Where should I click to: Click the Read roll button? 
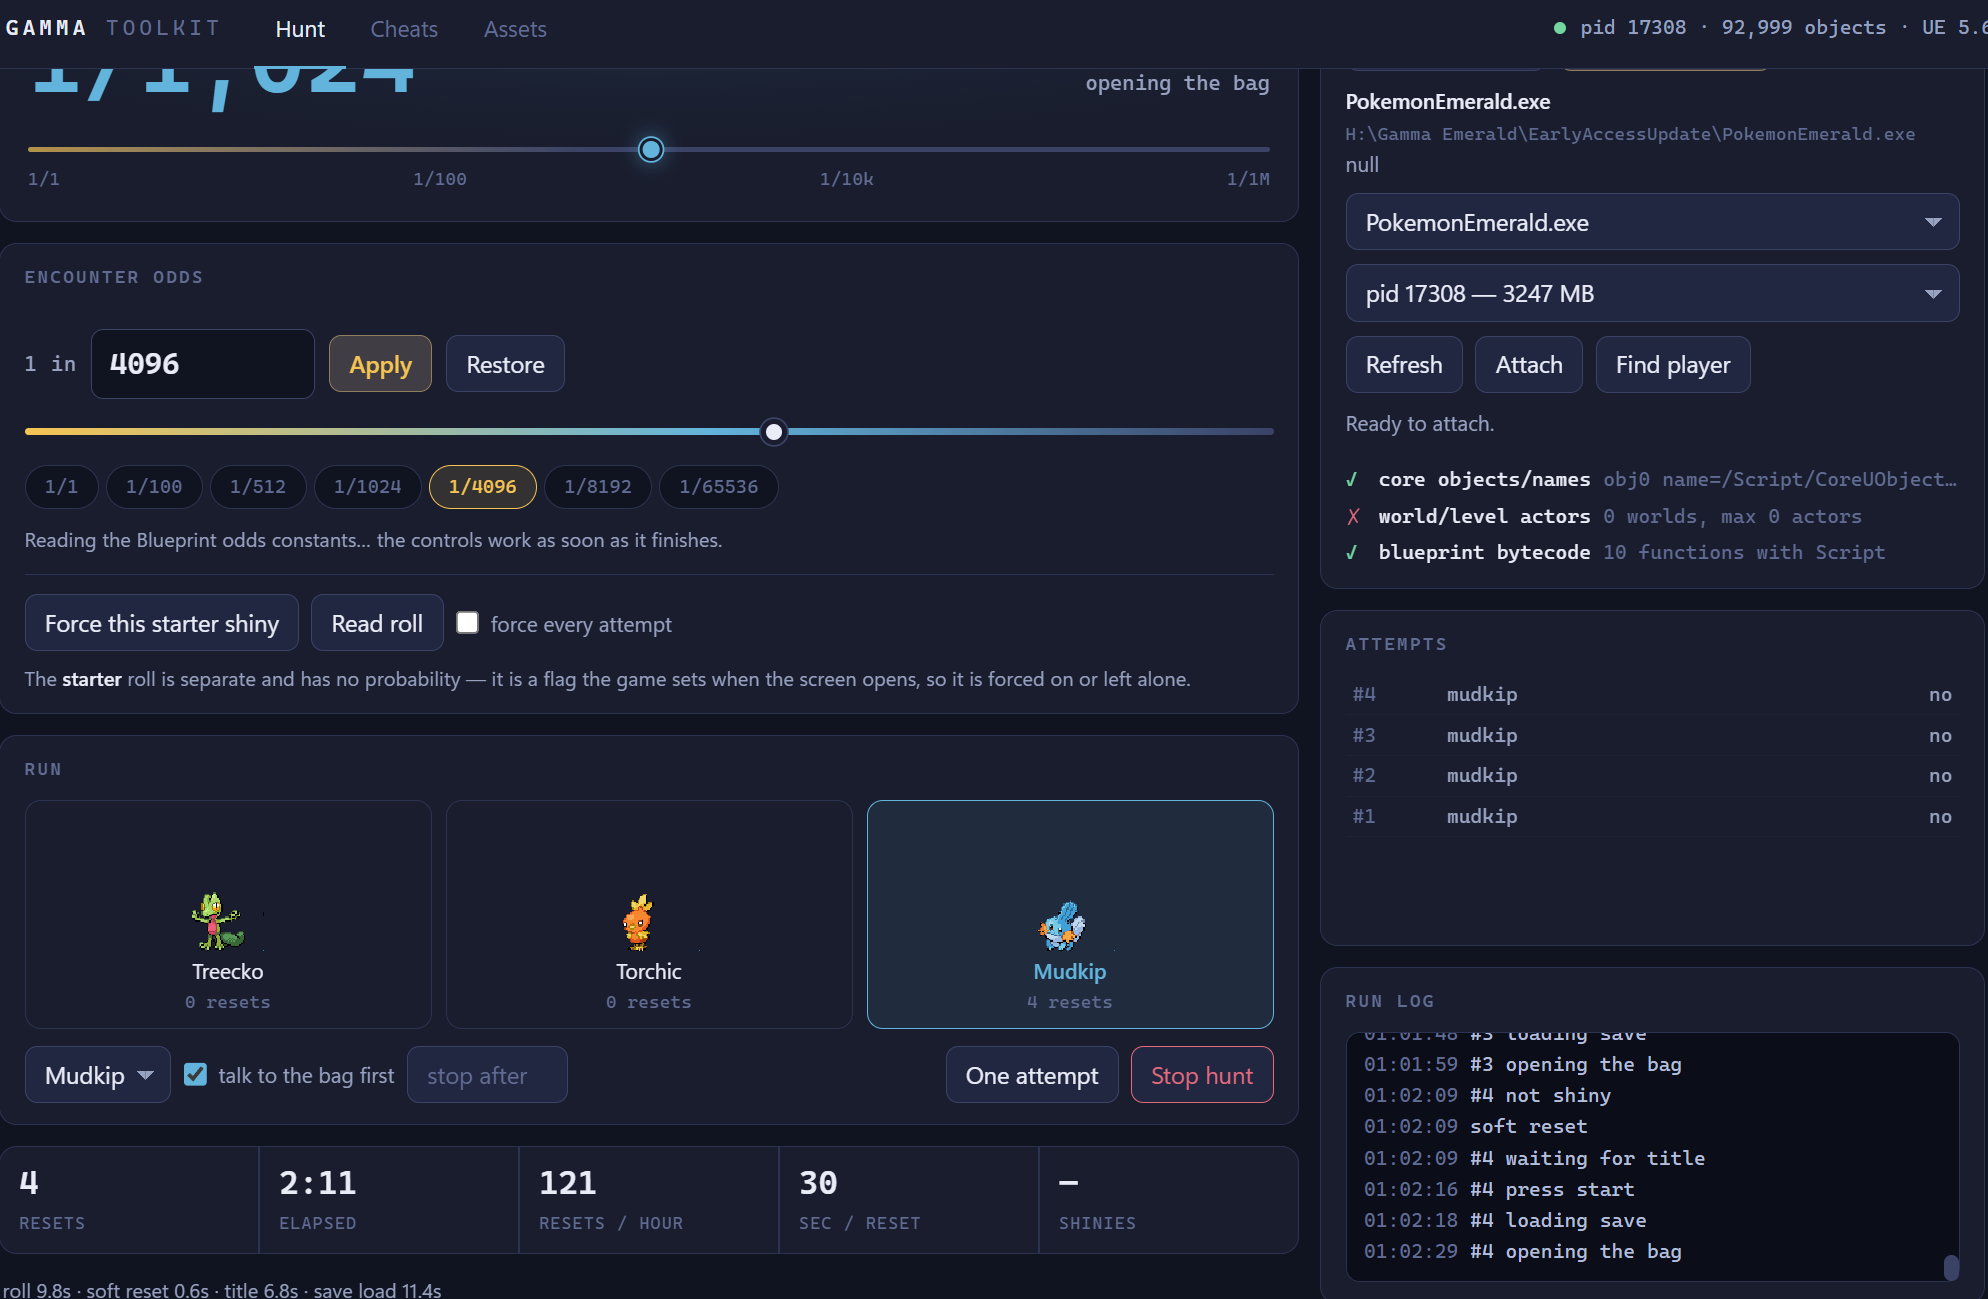coord(377,623)
